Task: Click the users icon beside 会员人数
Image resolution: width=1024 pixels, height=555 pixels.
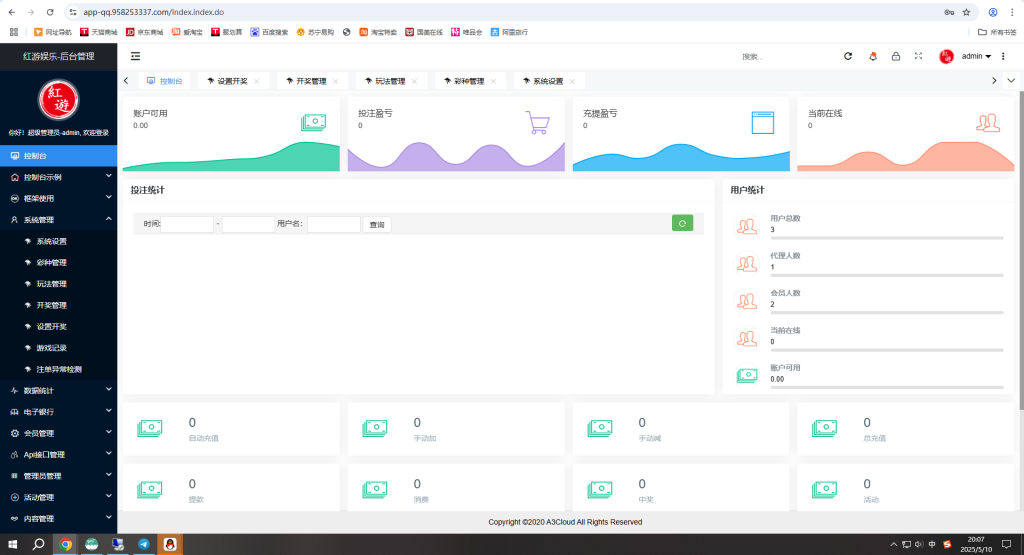Action: (747, 300)
